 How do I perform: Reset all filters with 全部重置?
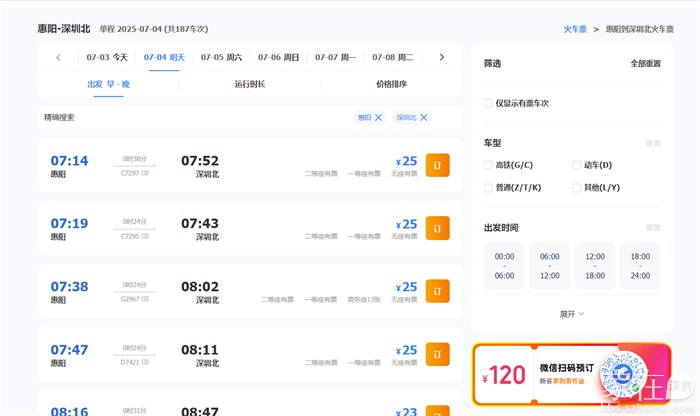click(645, 63)
